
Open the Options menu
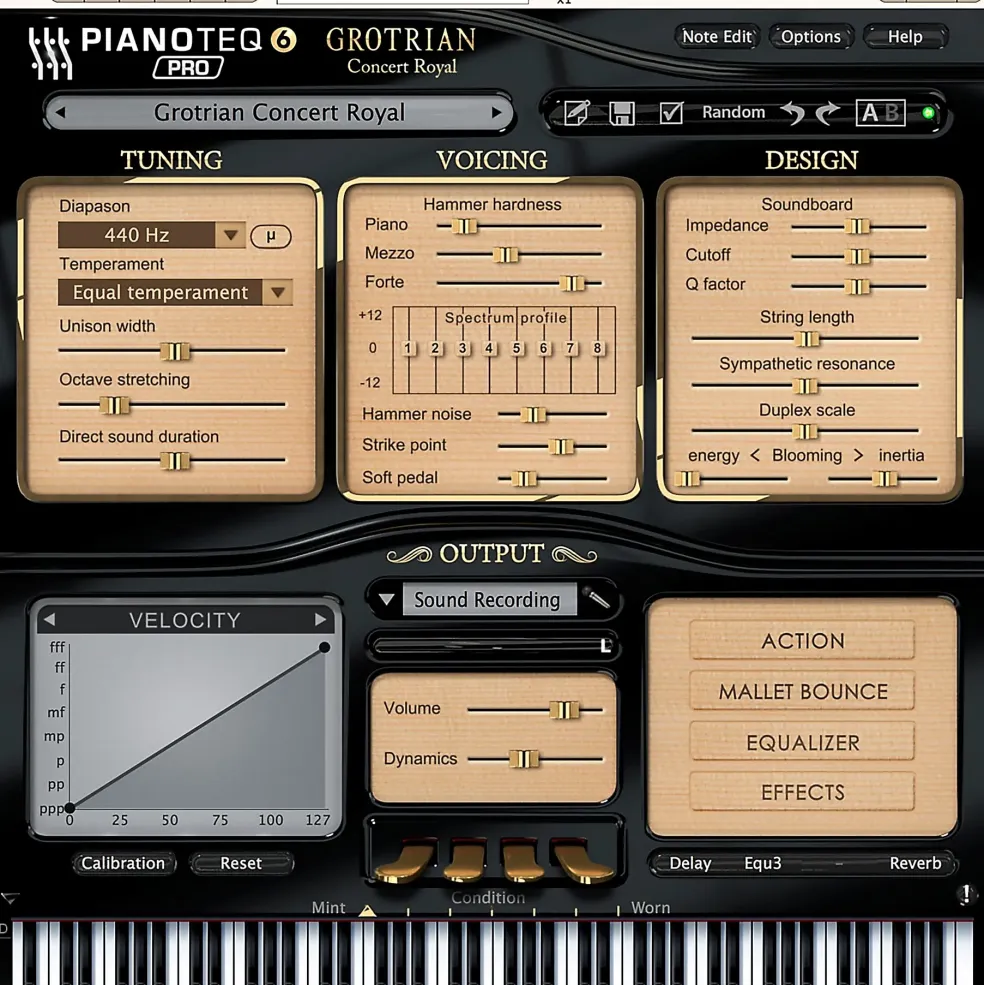[811, 37]
